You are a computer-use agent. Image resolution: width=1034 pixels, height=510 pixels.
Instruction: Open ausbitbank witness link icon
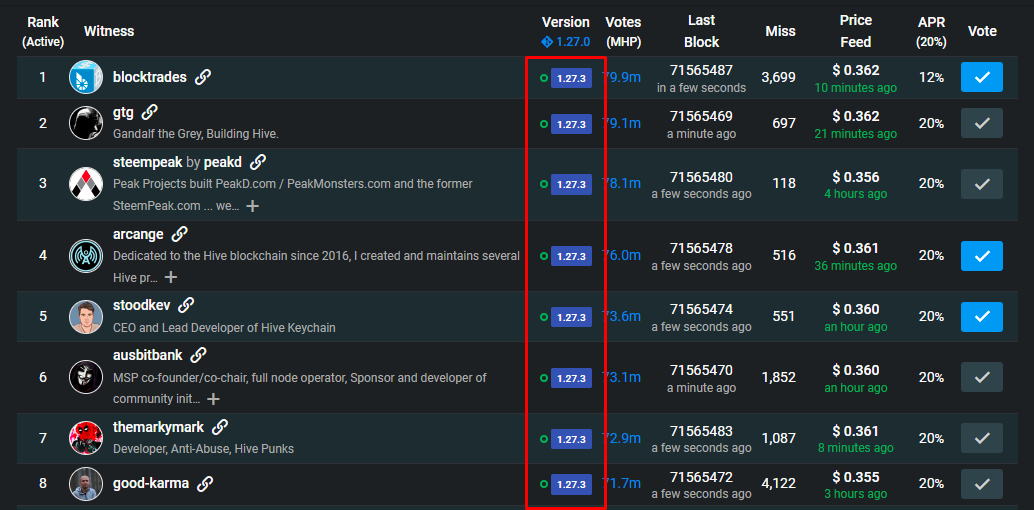point(198,356)
